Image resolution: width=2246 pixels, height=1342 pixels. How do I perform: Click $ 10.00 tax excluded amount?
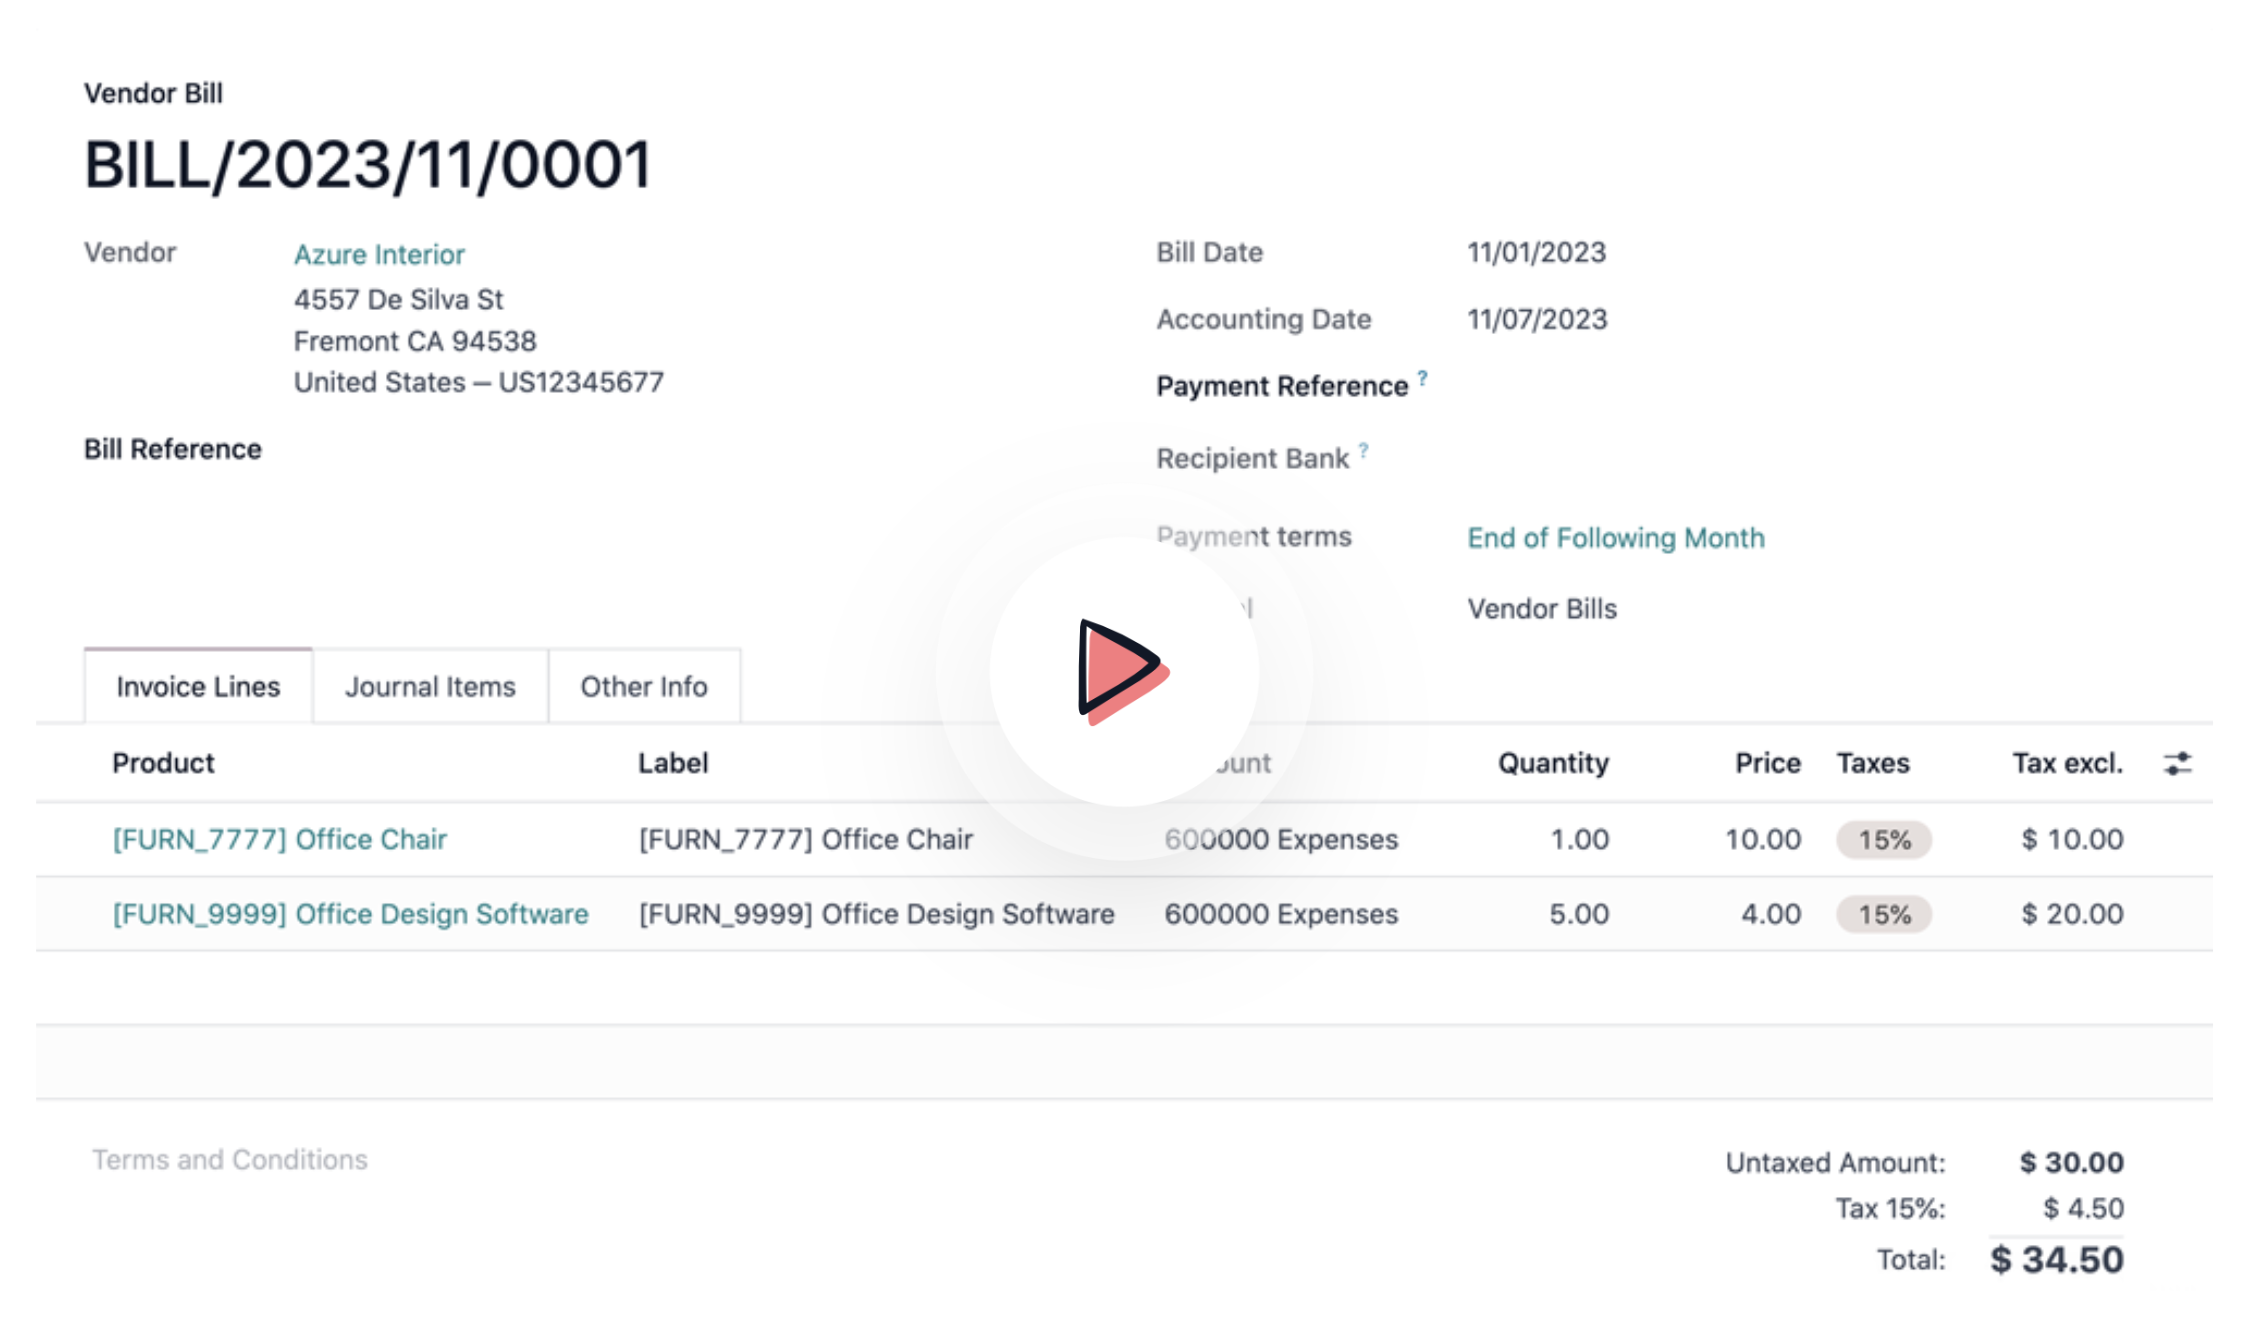point(2072,839)
